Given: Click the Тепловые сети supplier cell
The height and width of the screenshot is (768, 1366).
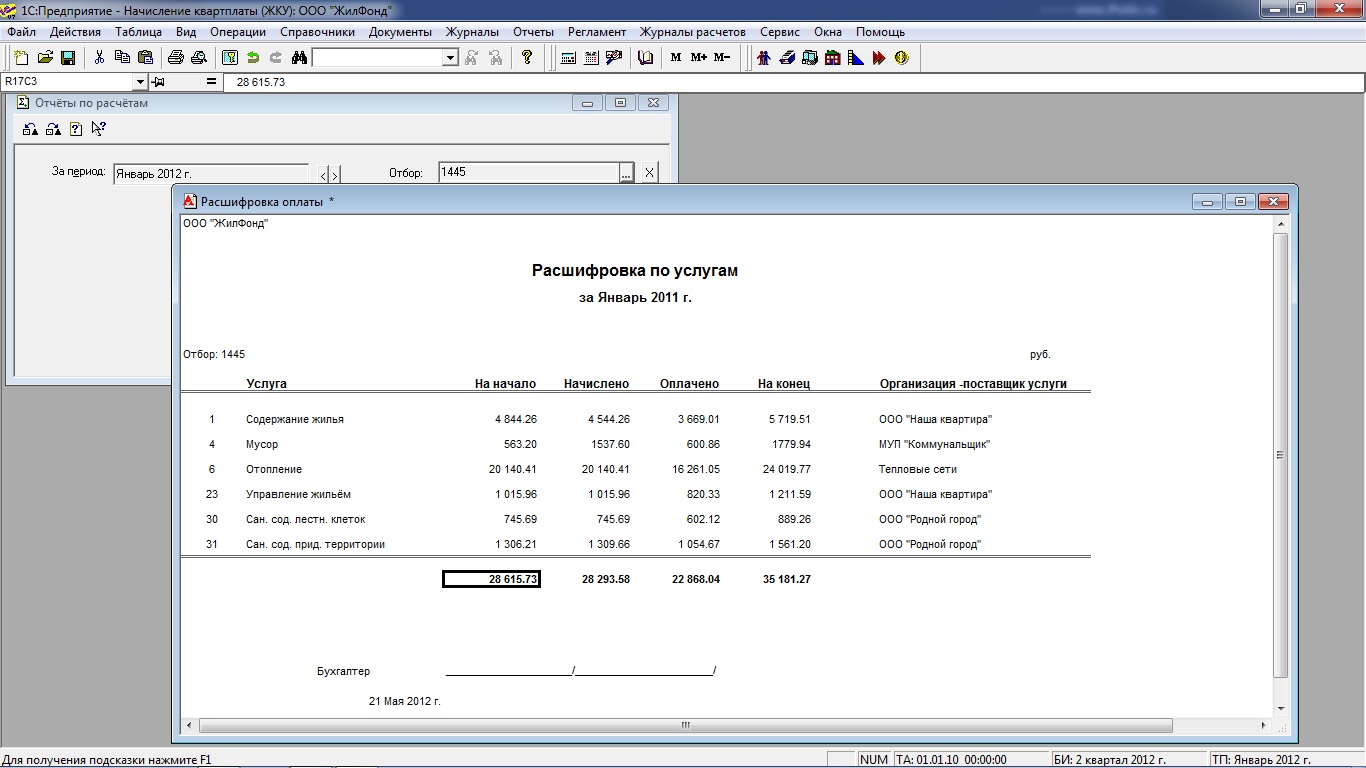Looking at the screenshot, I should (x=918, y=469).
